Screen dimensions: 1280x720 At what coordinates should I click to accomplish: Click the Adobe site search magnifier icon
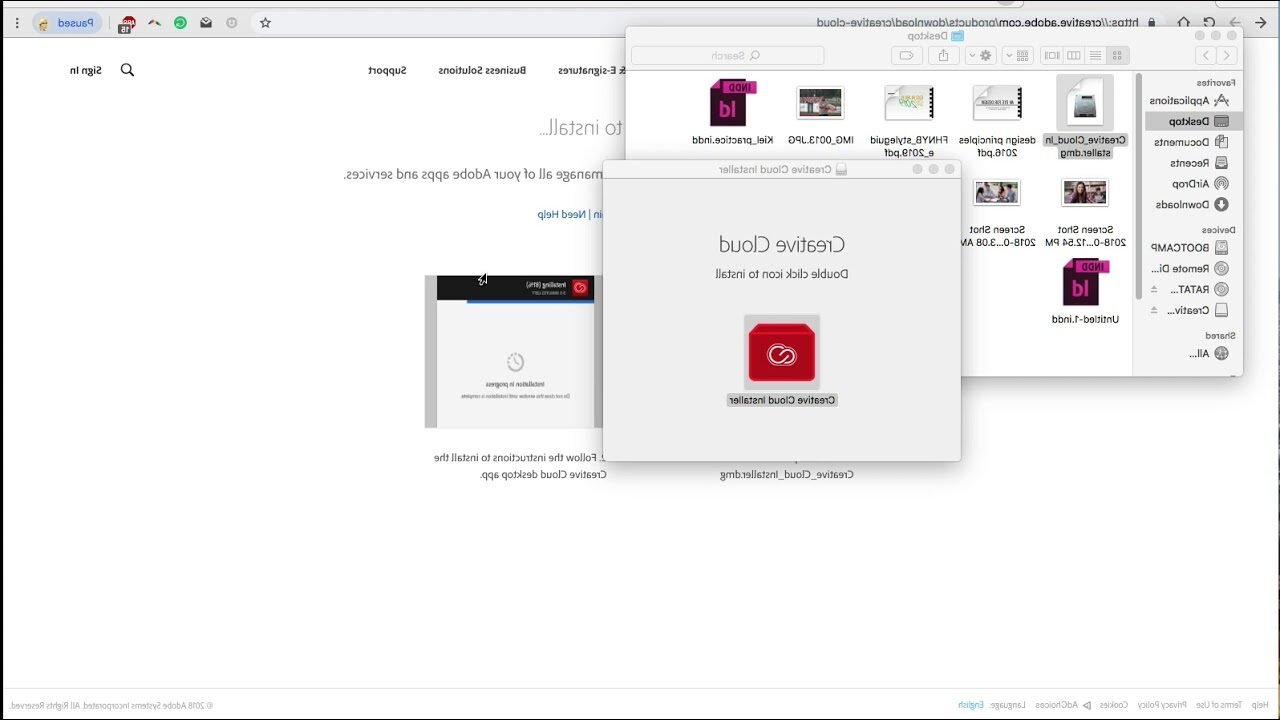pos(127,70)
